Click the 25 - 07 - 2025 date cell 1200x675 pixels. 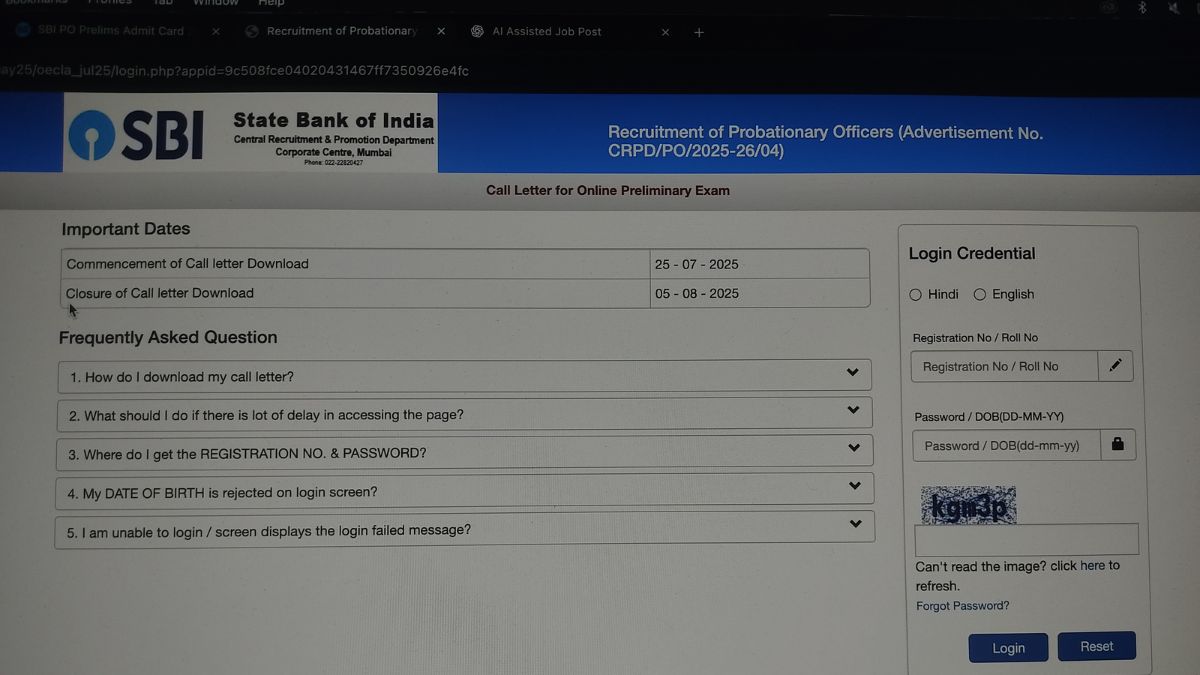[x=759, y=264]
